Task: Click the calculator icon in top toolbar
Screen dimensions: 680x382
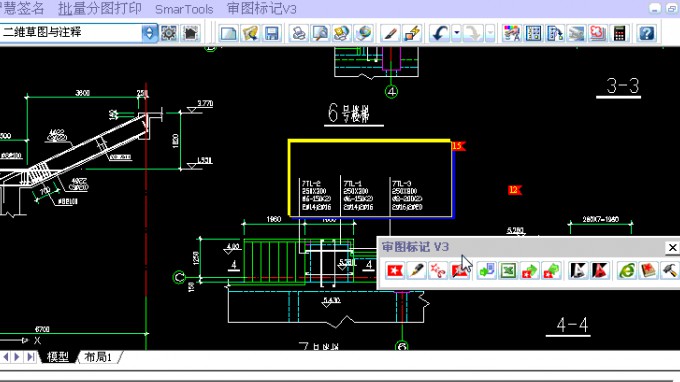Action: click(619, 33)
